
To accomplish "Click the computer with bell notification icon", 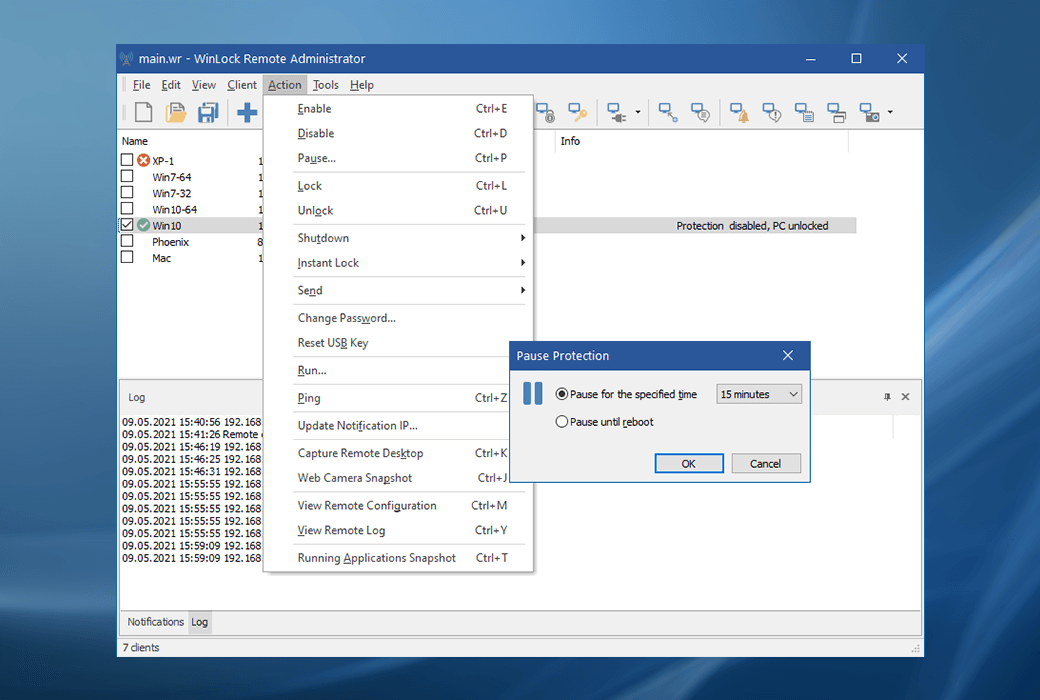I will (x=740, y=112).
